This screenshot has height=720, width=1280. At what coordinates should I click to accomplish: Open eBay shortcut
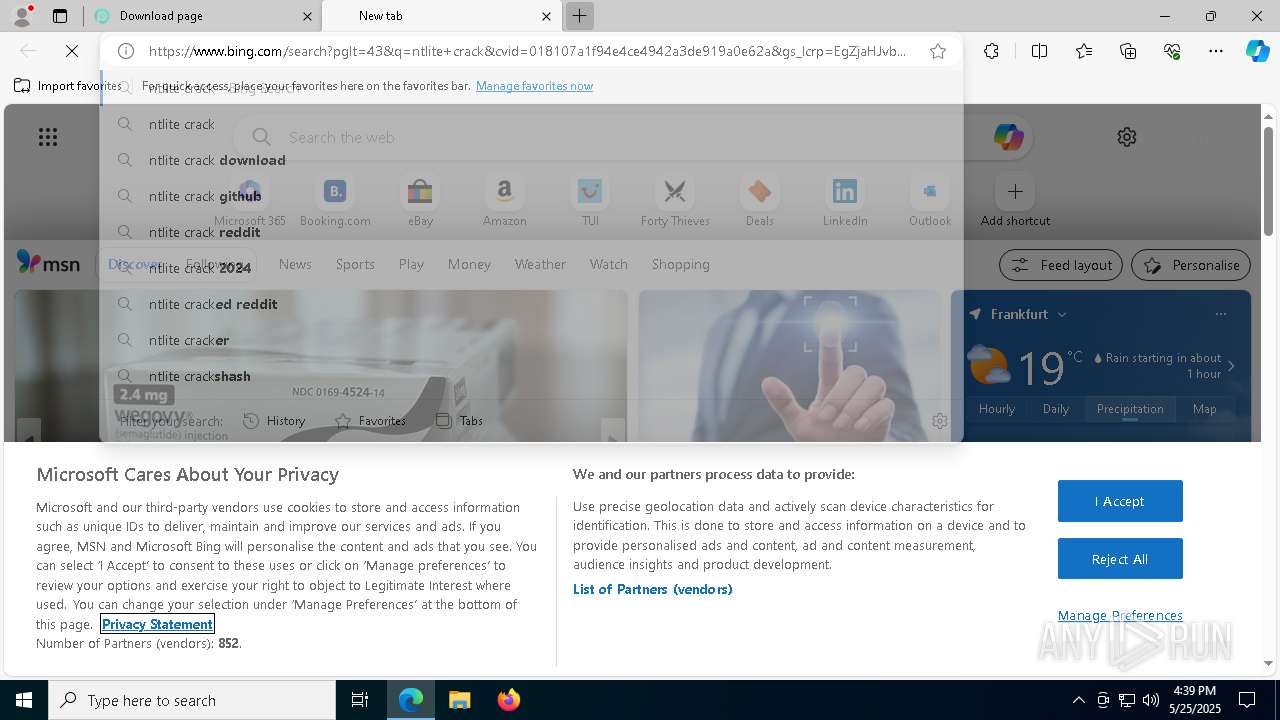420,201
